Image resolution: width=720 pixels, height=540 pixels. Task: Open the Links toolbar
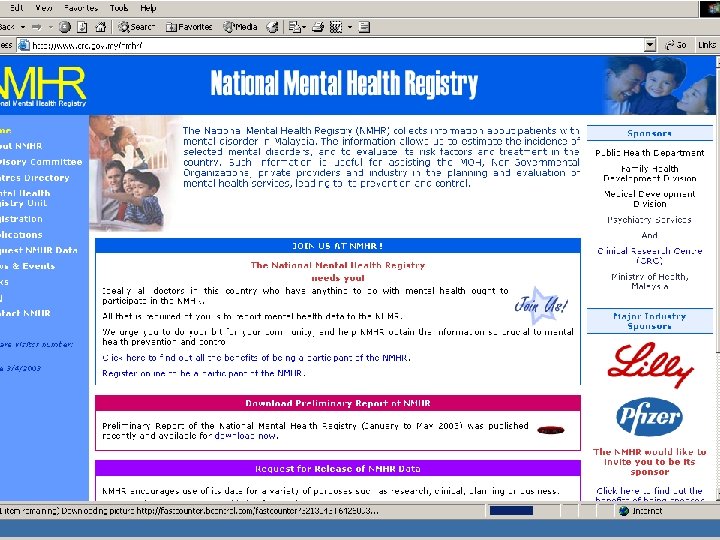[707, 45]
